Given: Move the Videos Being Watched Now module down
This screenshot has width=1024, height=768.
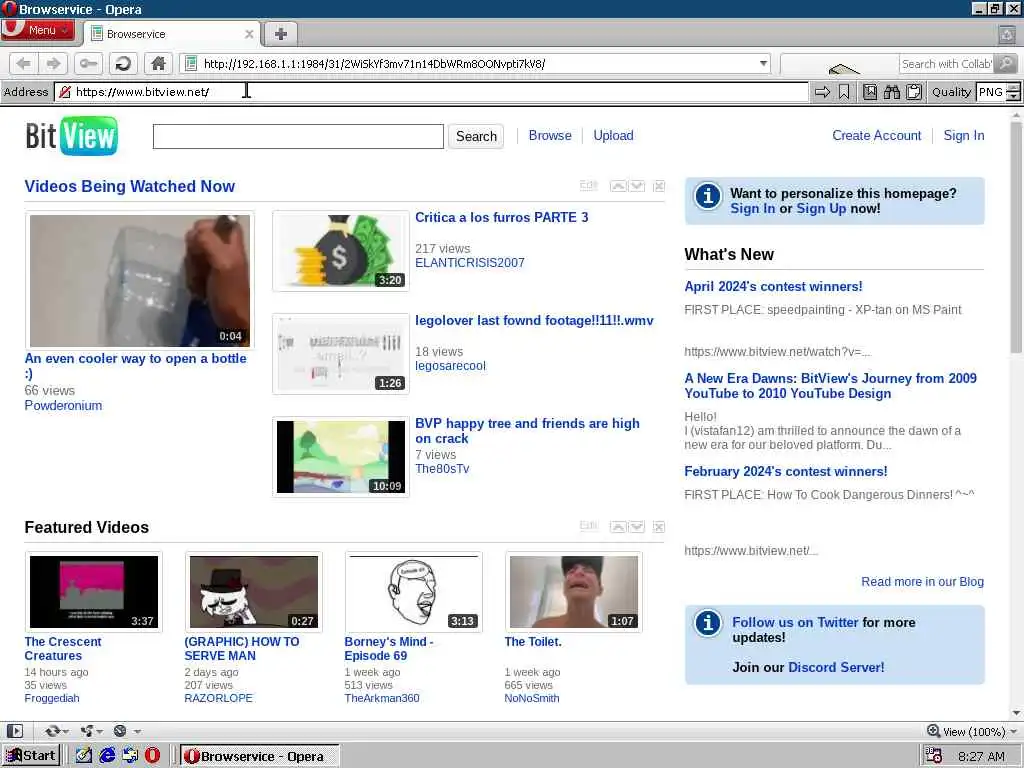Looking at the screenshot, I should tap(637, 186).
